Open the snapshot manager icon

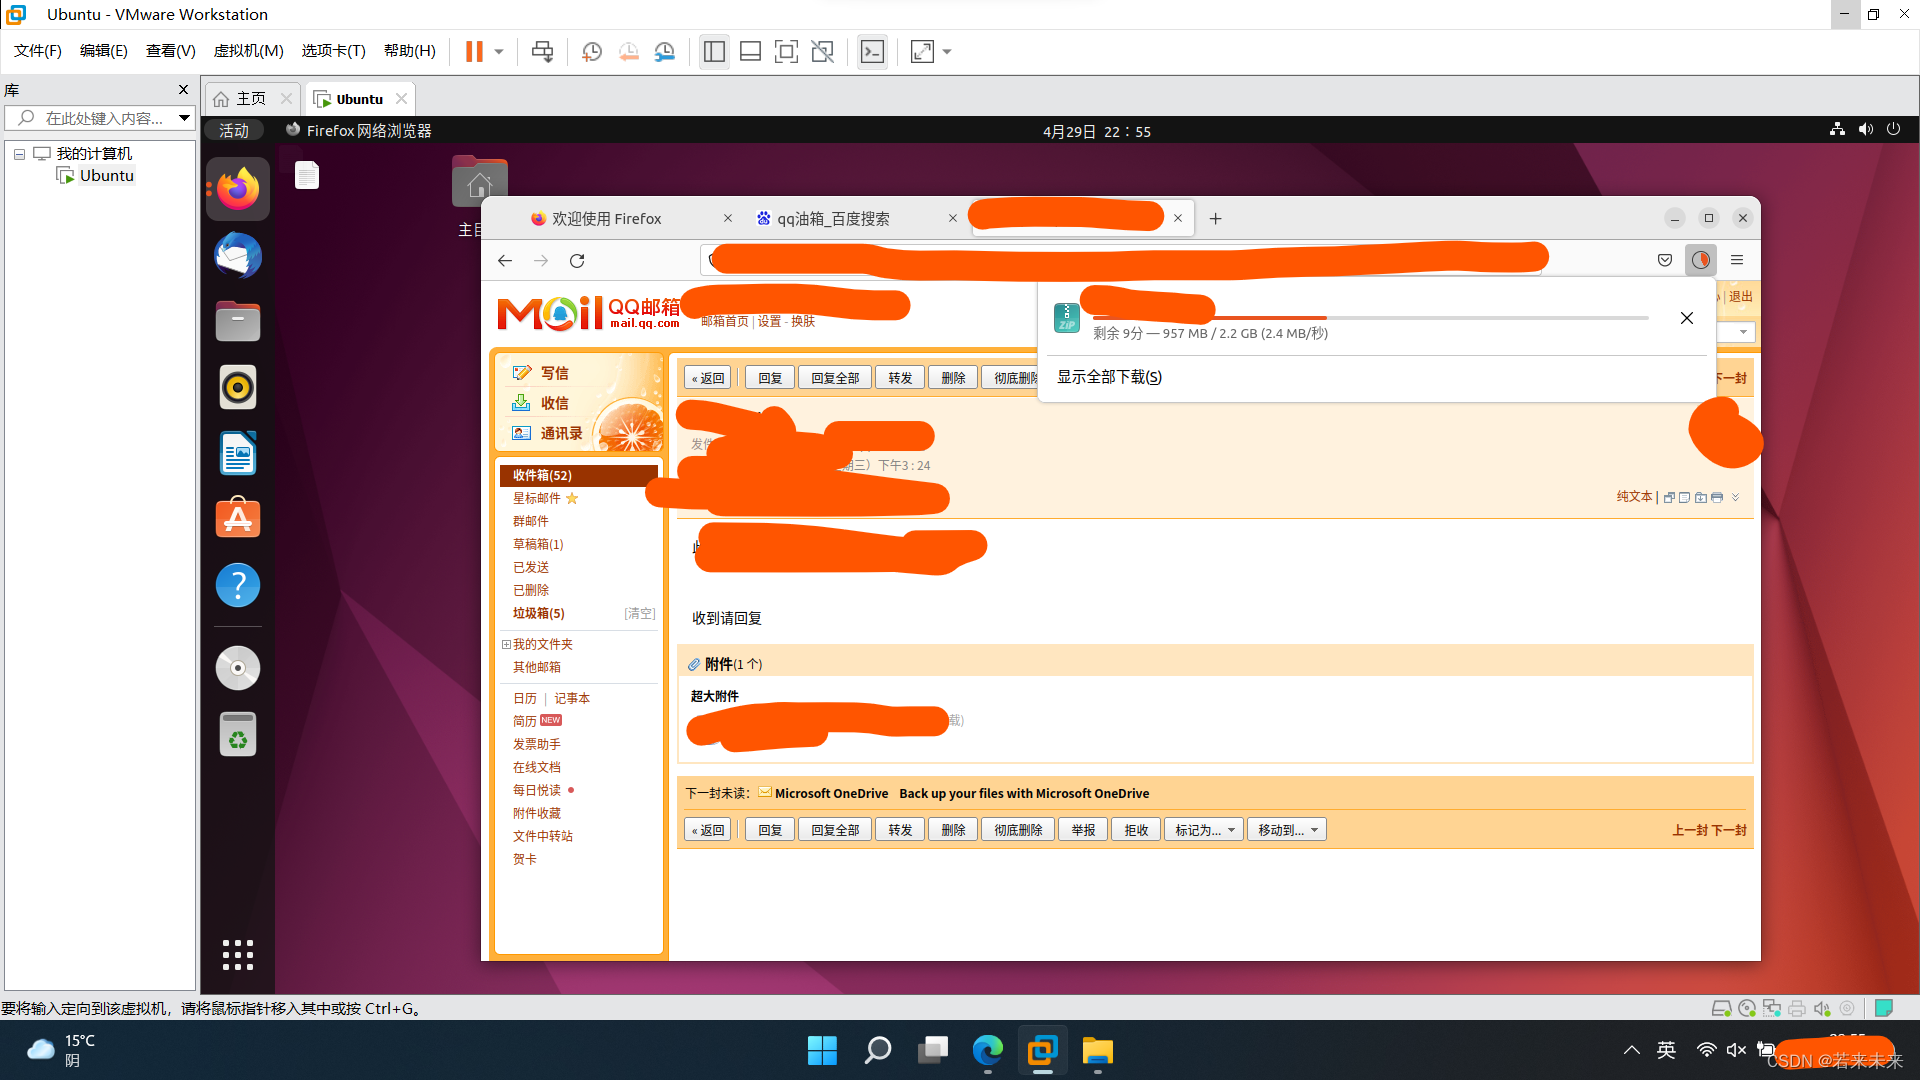pyautogui.click(x=665, y=51)
